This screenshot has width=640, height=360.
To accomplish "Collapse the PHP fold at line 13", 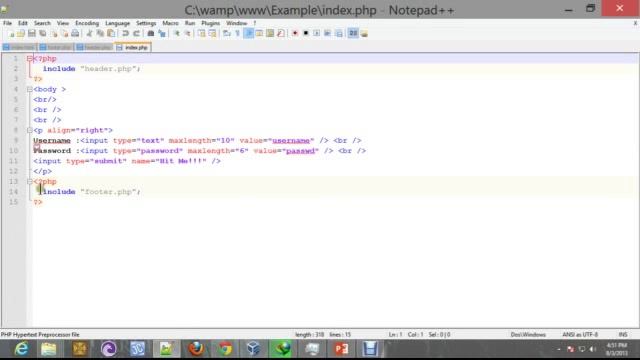I will pyautogui.click(x=29, y=182).
